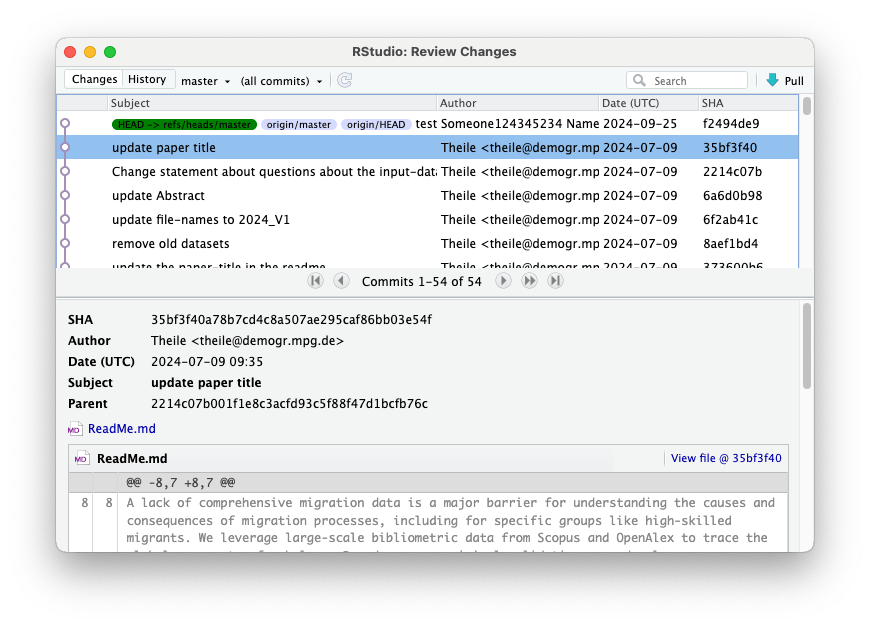870x626 pixels.
Task: Select the History tab
Action: 147,80
